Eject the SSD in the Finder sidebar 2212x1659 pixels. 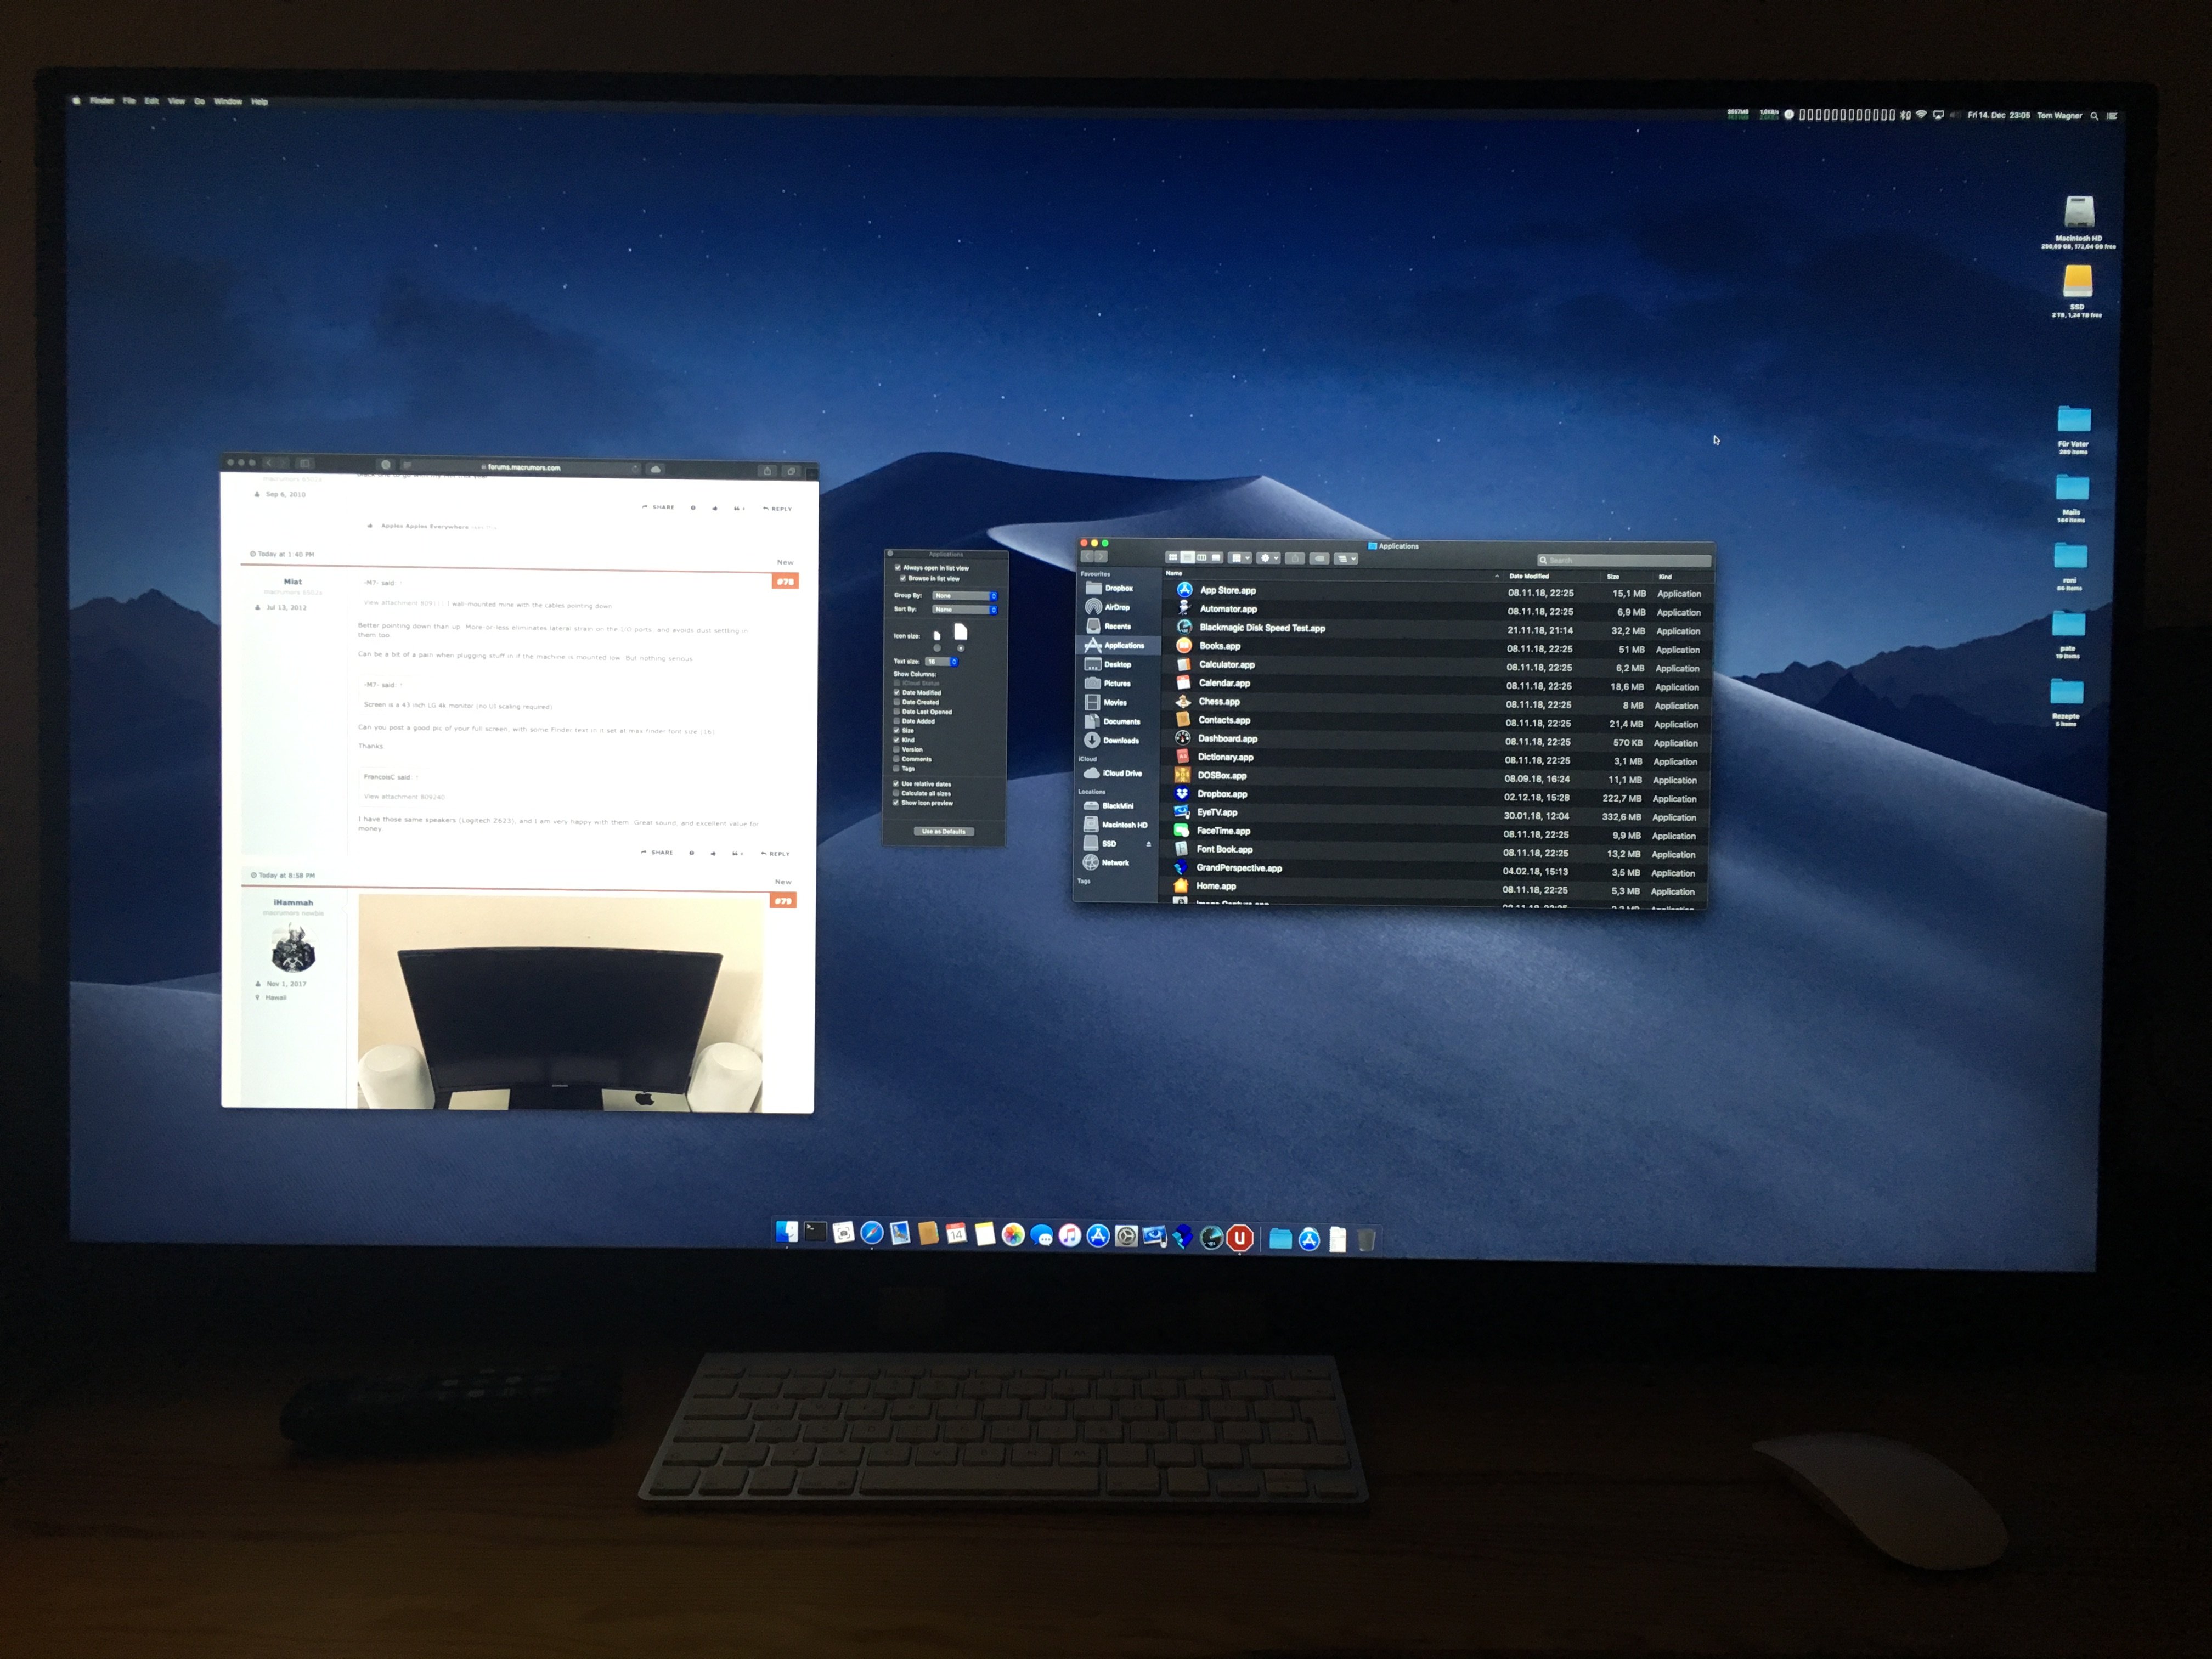(1148, 844)
